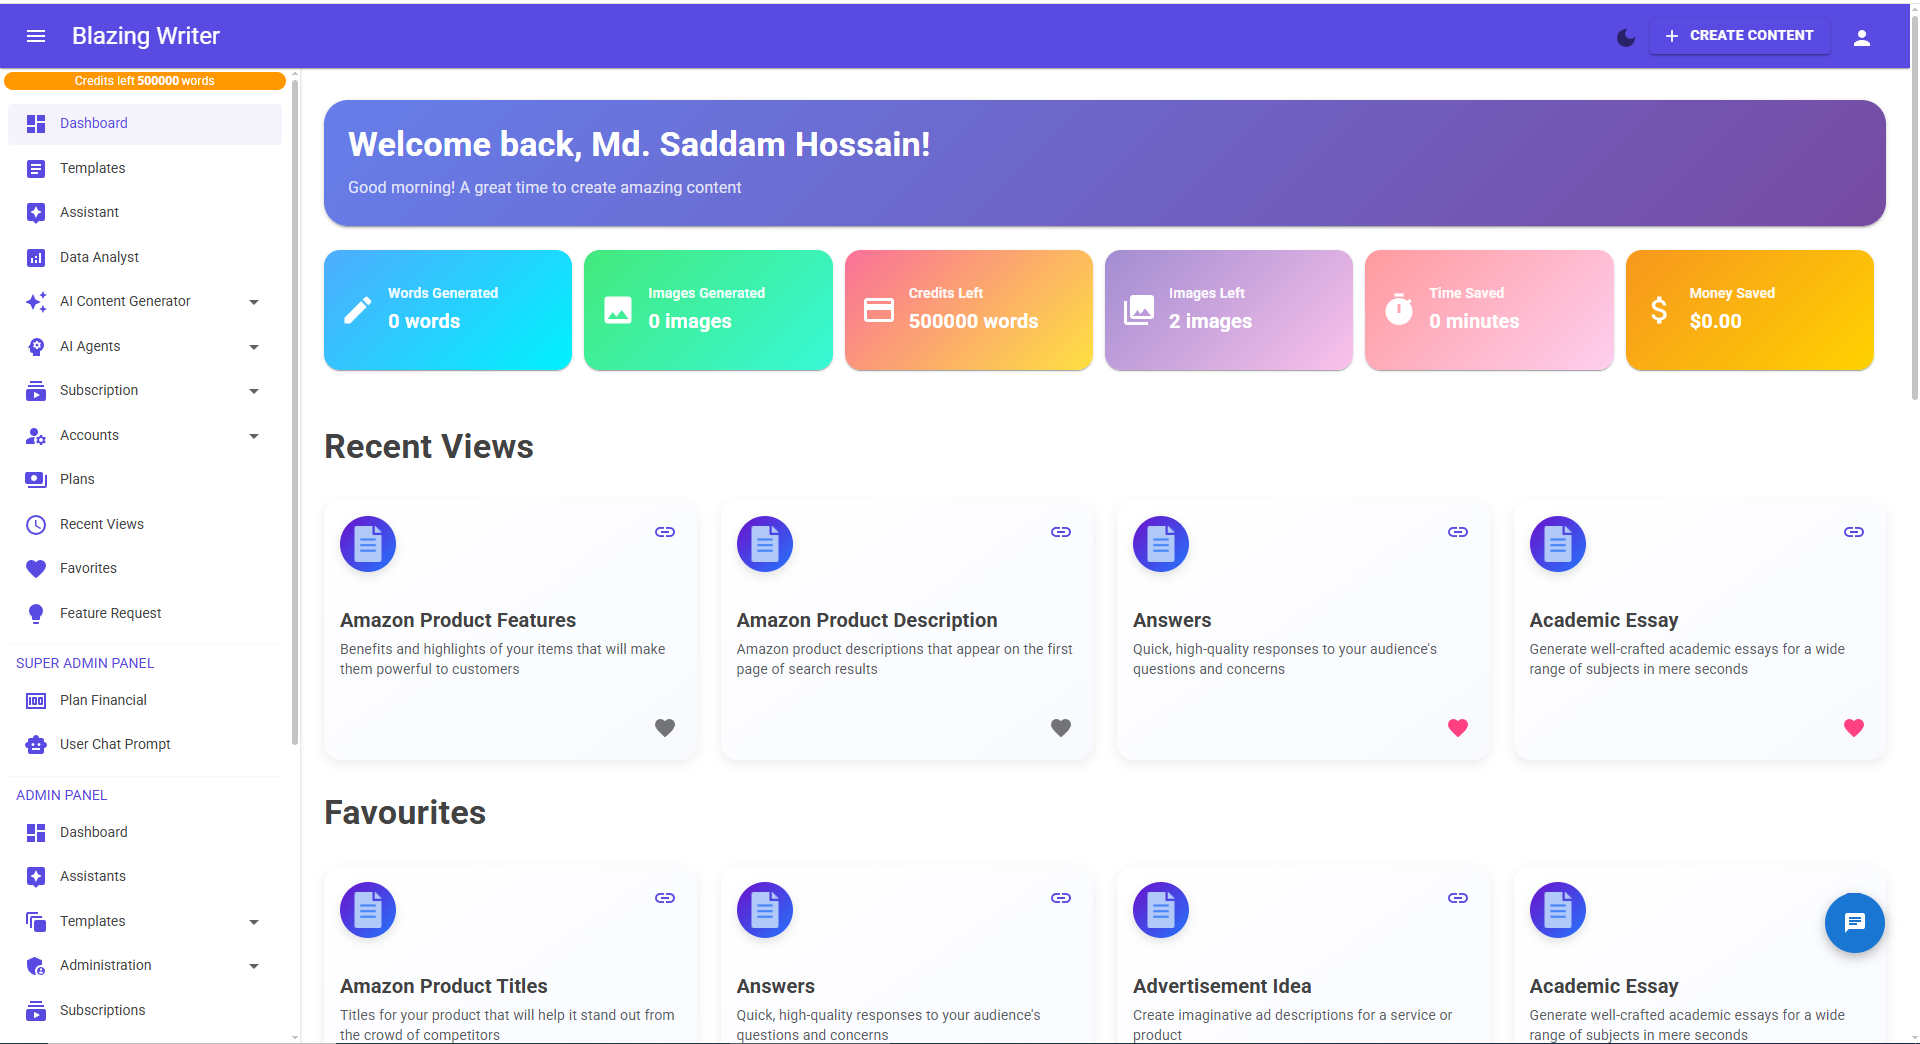Expand the Administration dropdown arrow

[x=254, y=966]
